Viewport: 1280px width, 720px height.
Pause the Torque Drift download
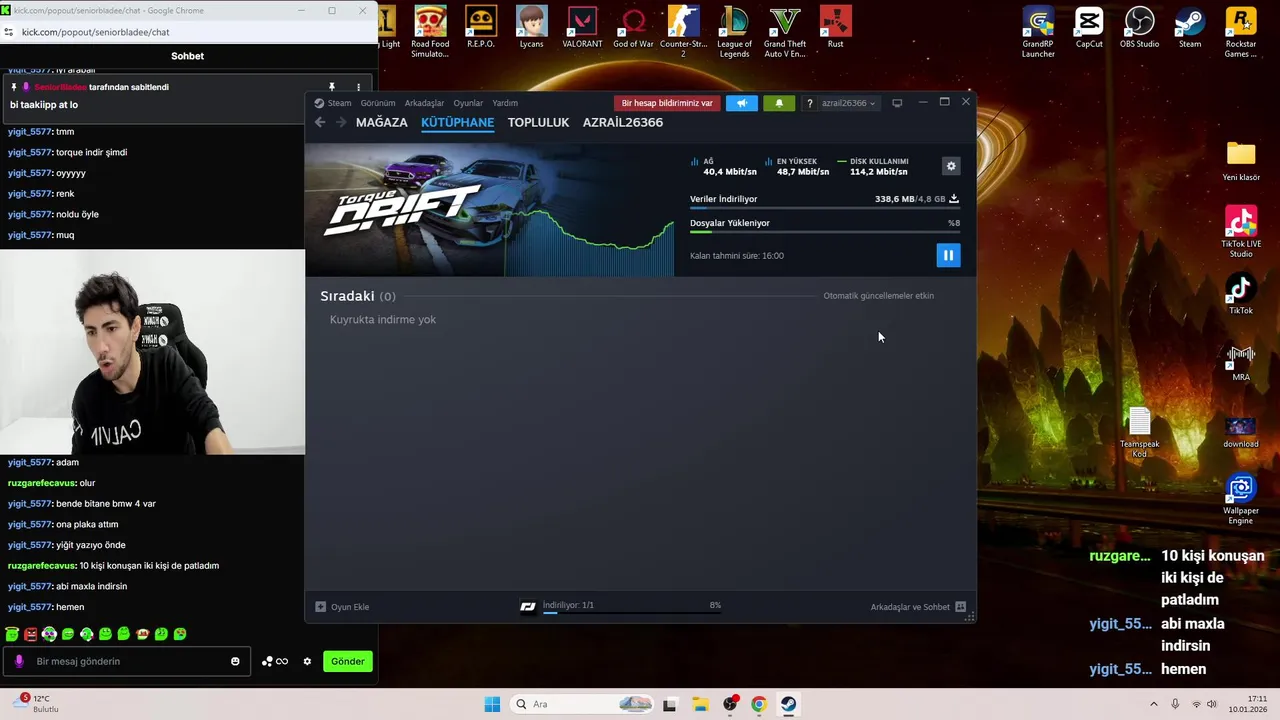tap(948, 255)
